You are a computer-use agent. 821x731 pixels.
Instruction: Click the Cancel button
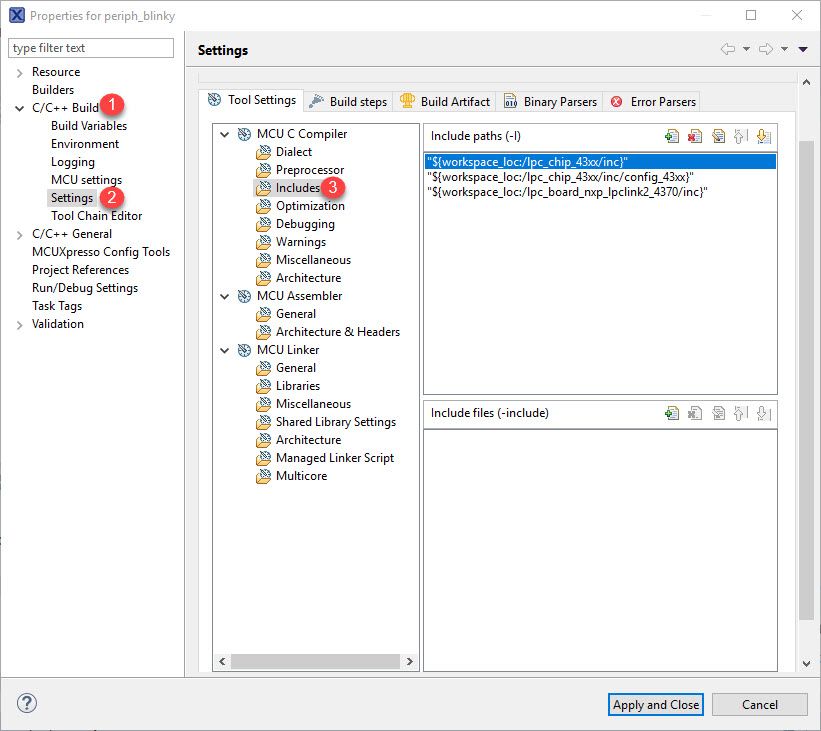coord(760,704)
